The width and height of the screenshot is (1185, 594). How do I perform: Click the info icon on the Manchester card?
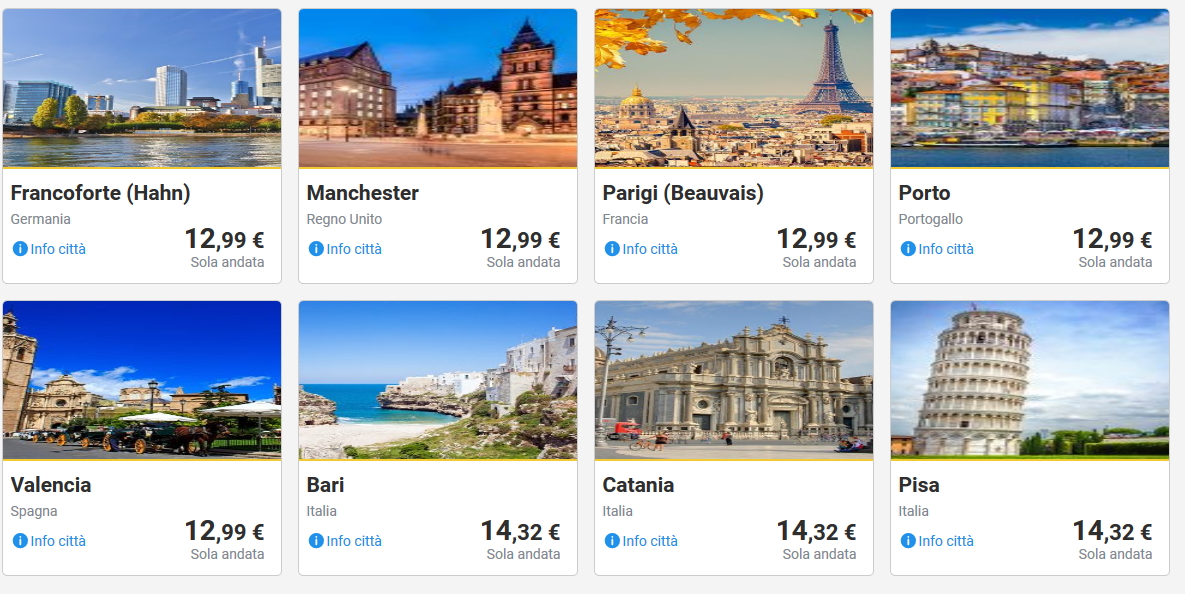pos(316,249)
